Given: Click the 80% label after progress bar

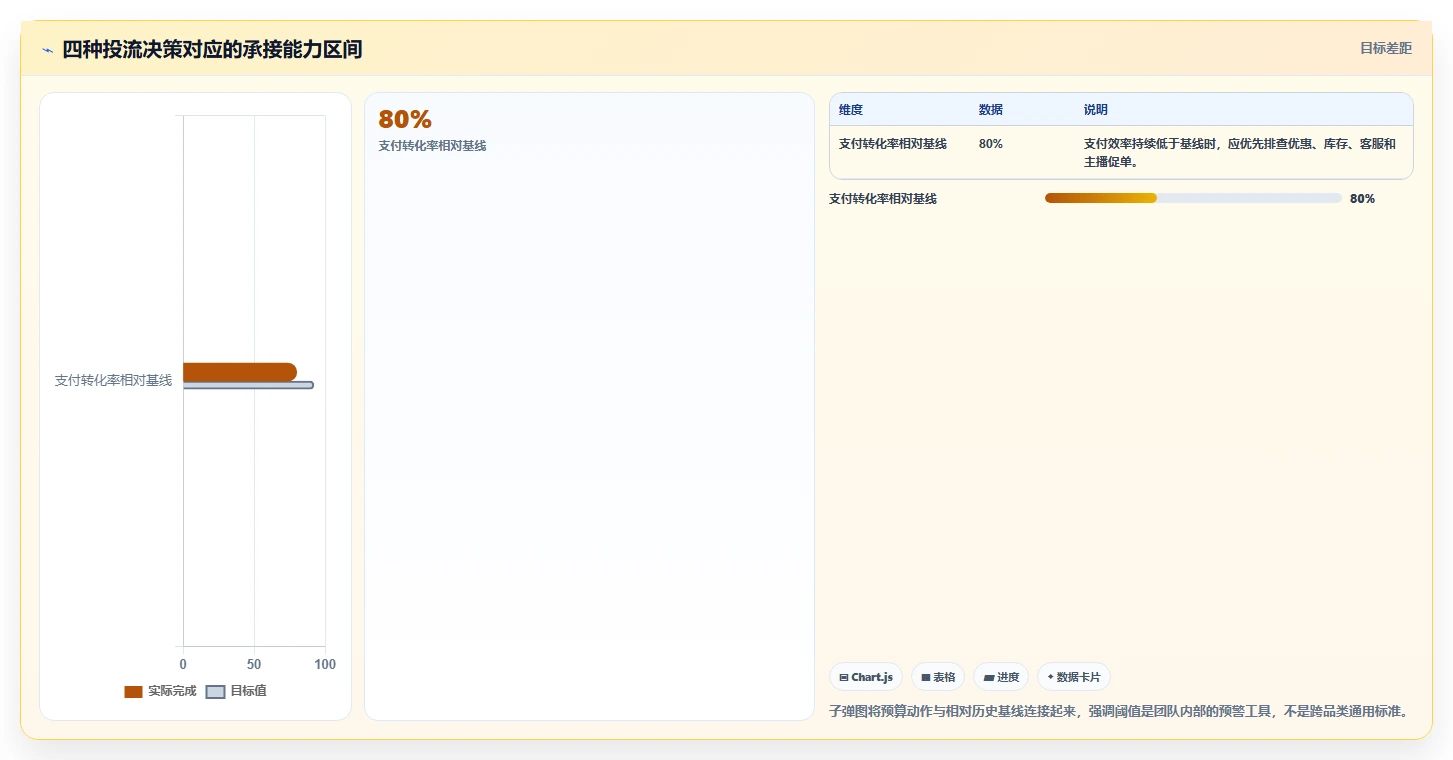Looking at the screenshot, I should pos(1362,199).
